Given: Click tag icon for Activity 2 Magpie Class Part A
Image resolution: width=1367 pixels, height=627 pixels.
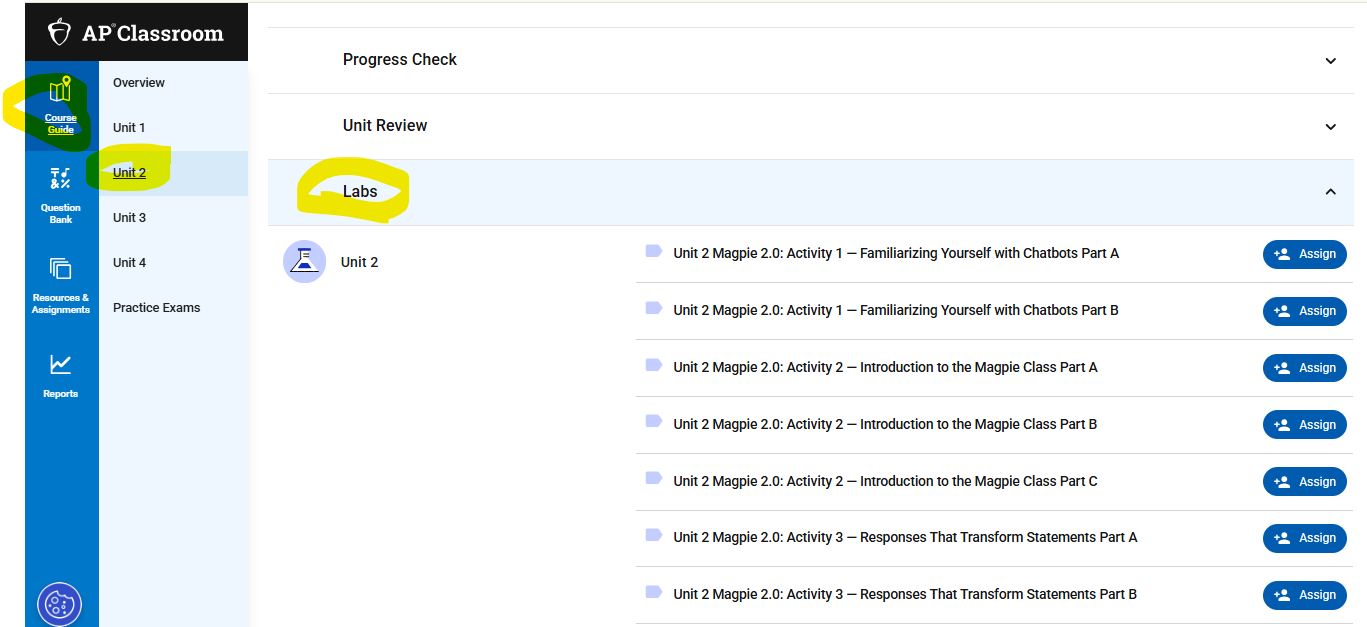Looking at the screenshot, I should [x=654, y=365].
